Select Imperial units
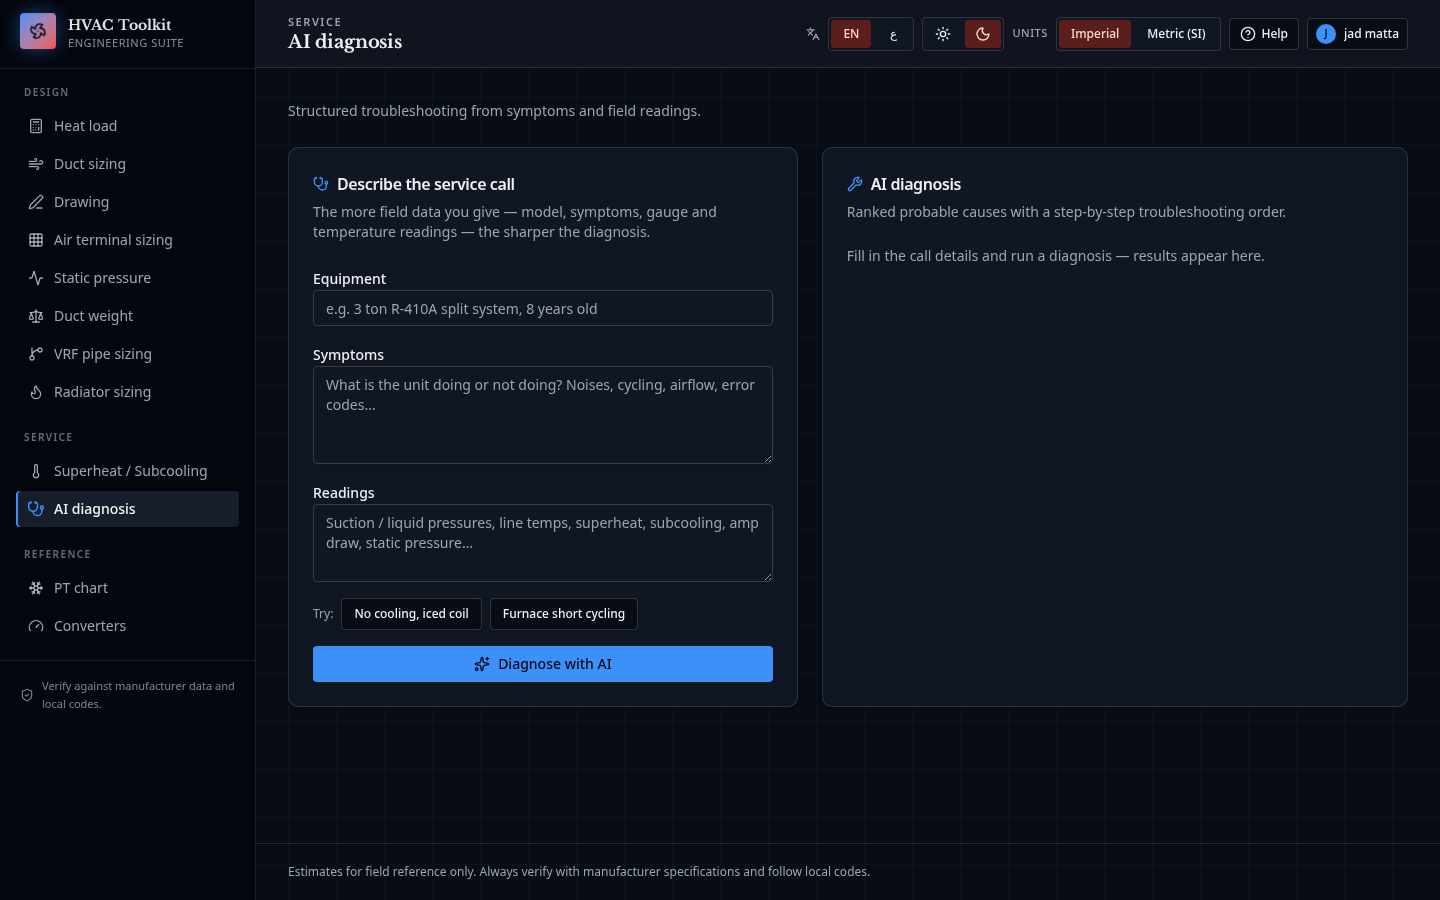This screenshot has width=1440, height=900. 1095,34
